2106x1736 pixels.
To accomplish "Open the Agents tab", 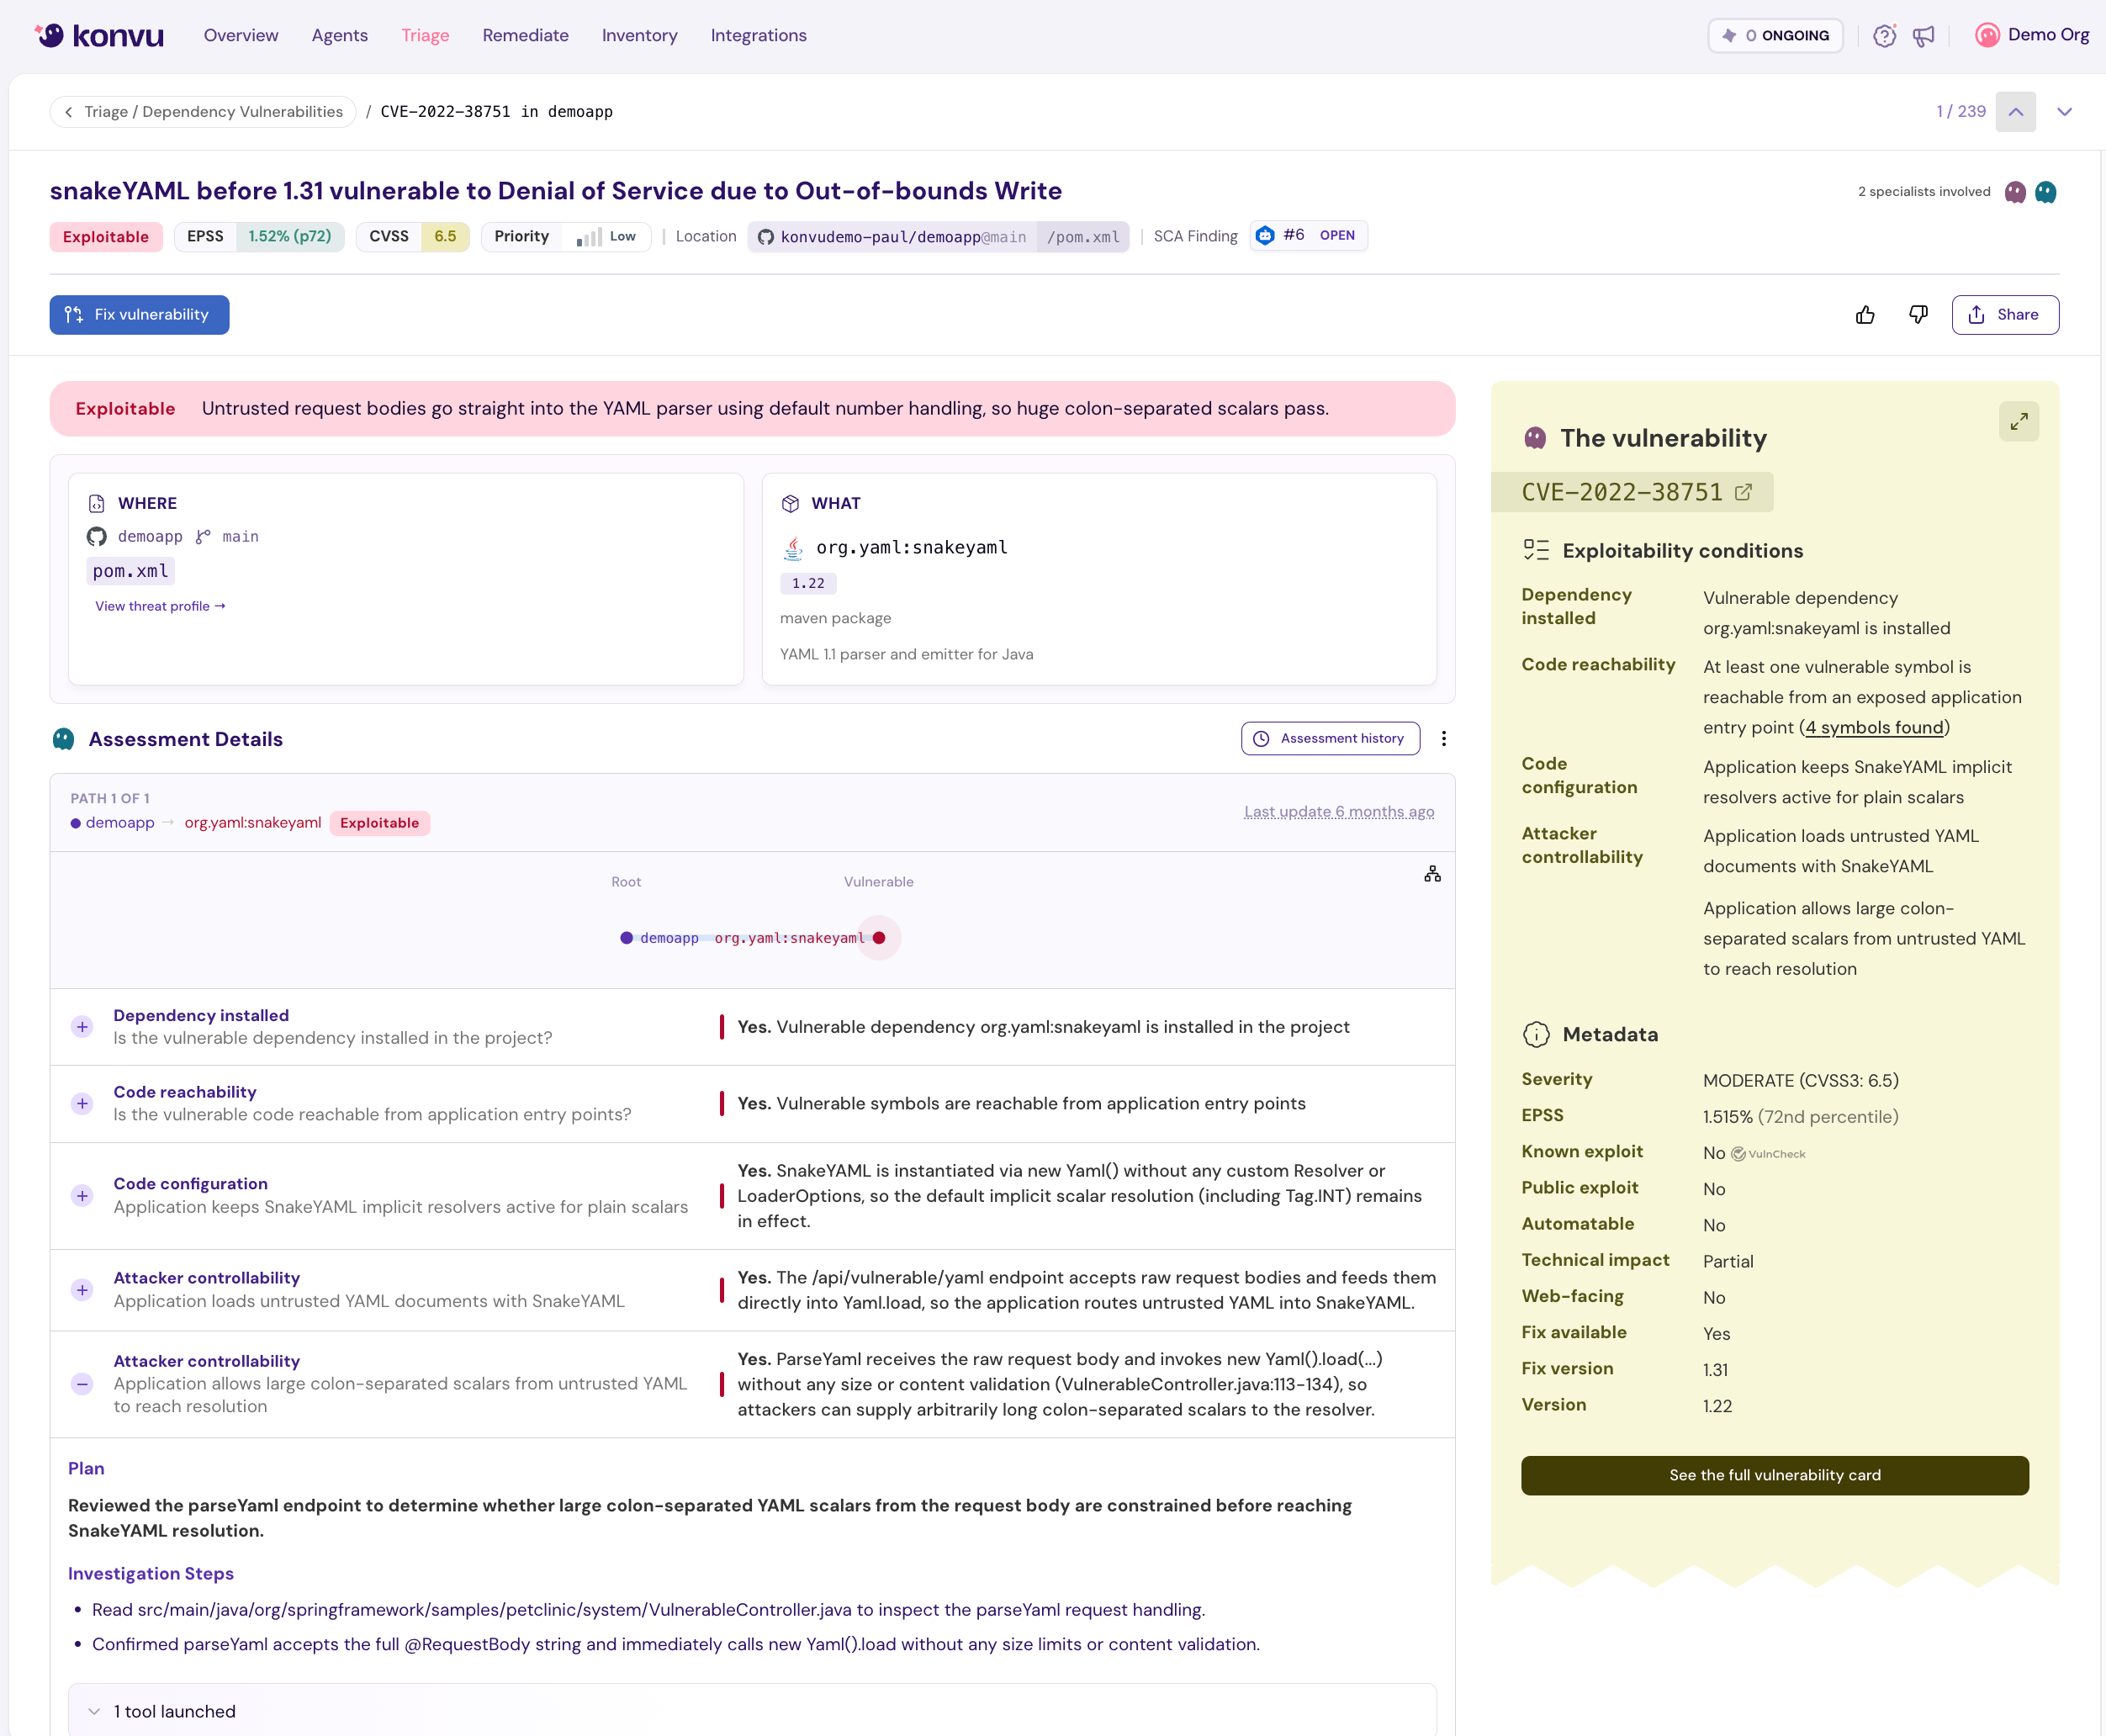I will click(x=339, y=36).
